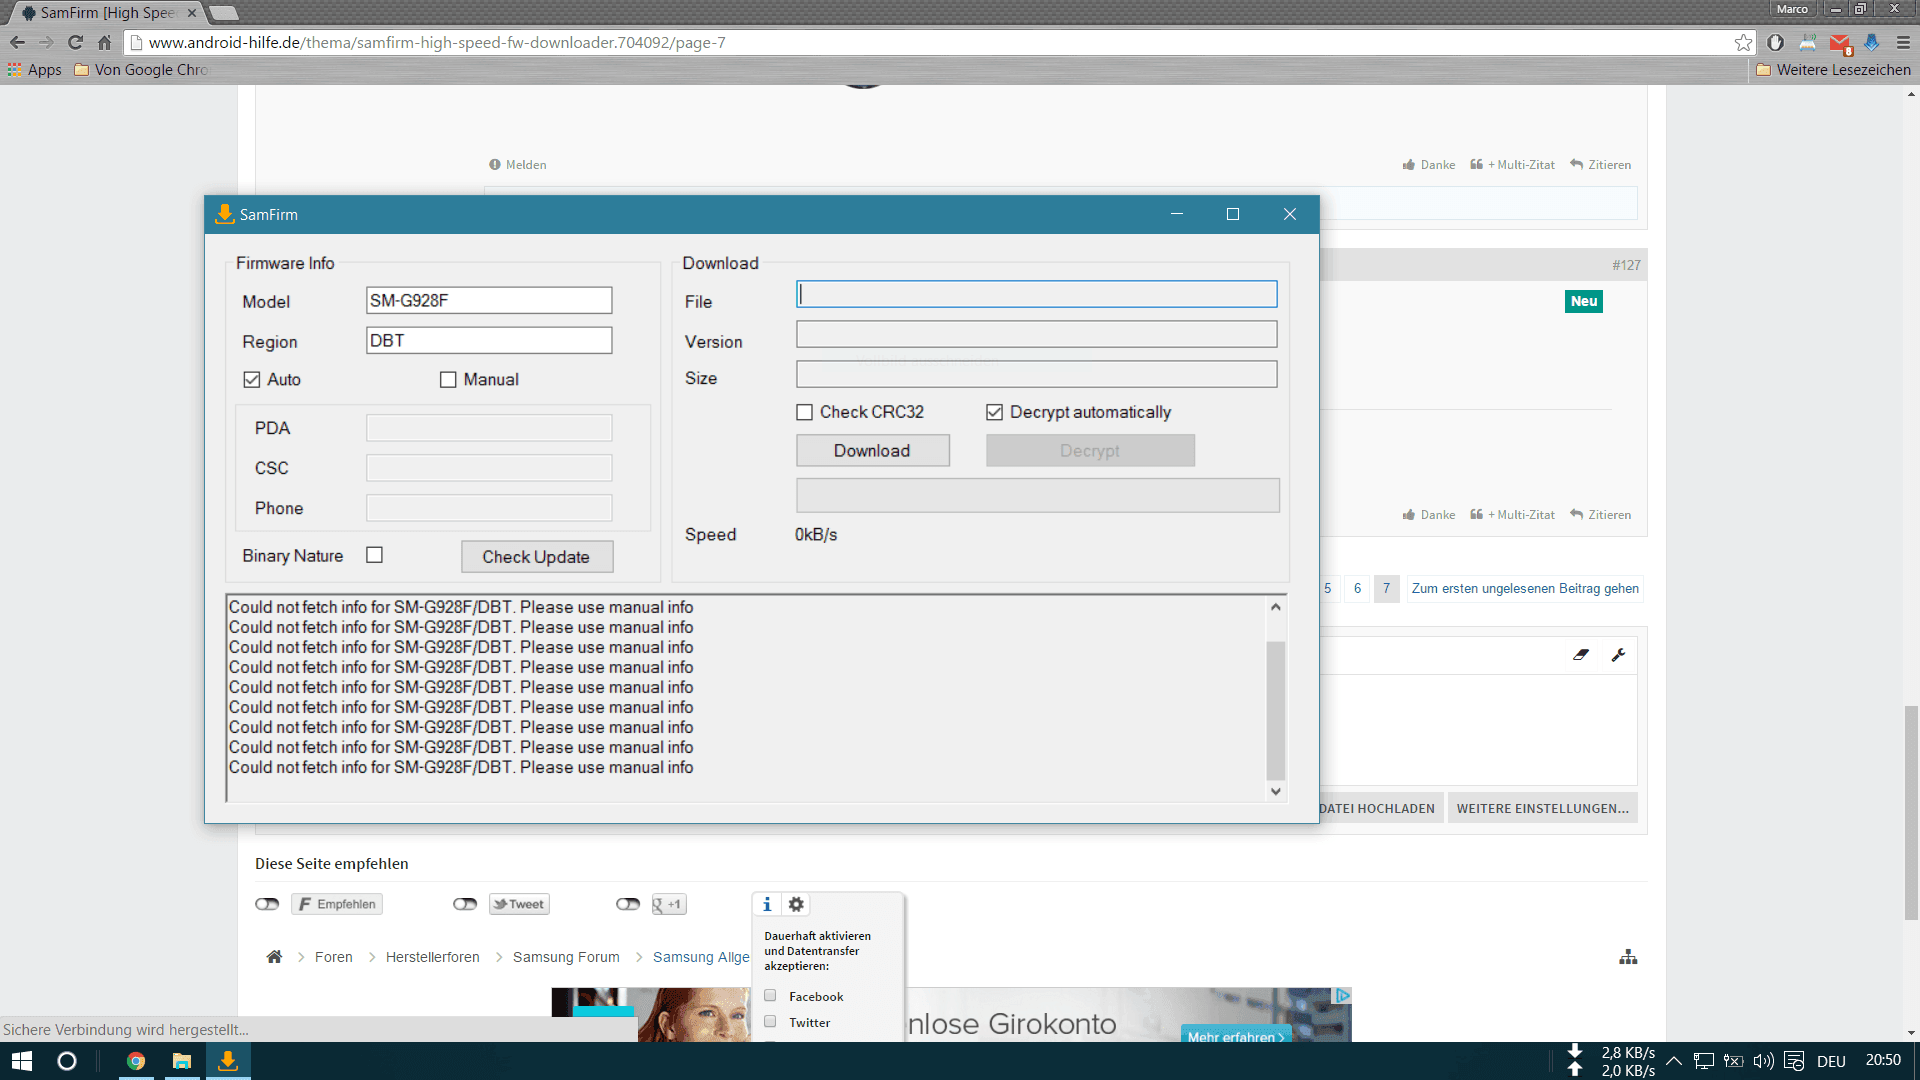Bookmark this page with the star icon

tap(1743, 43)
